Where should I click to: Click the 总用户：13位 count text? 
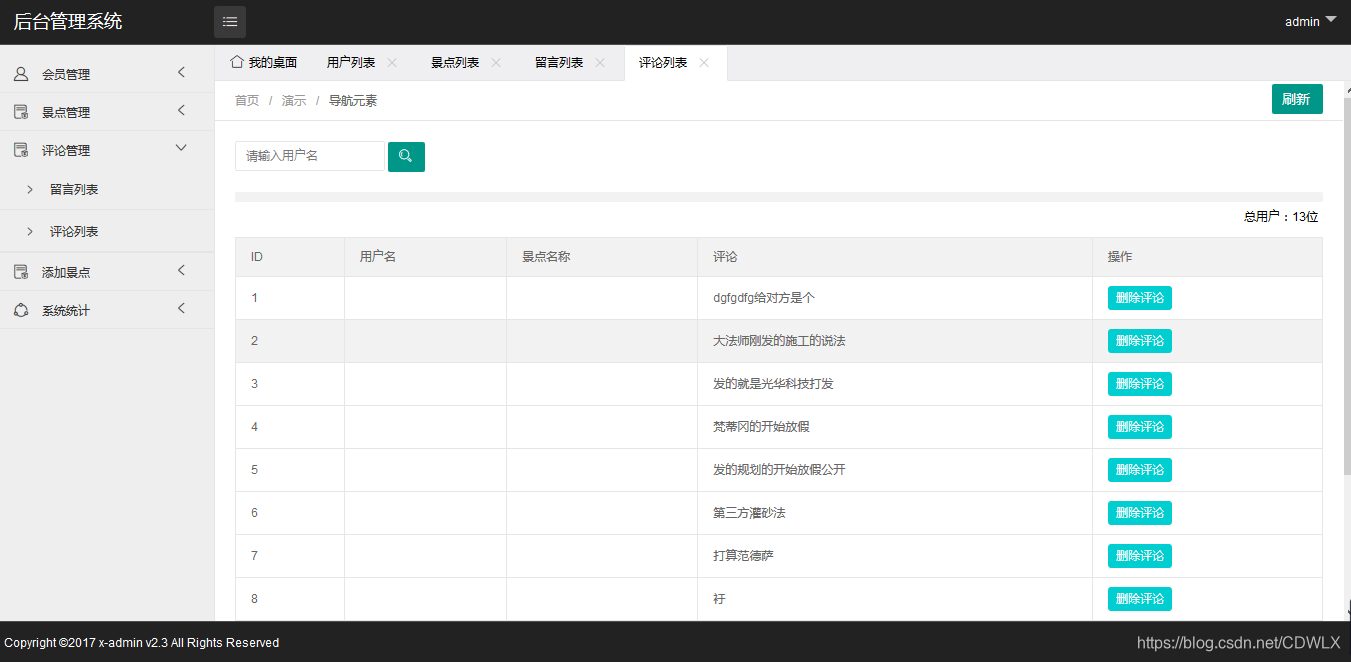tap(1281, 217)
